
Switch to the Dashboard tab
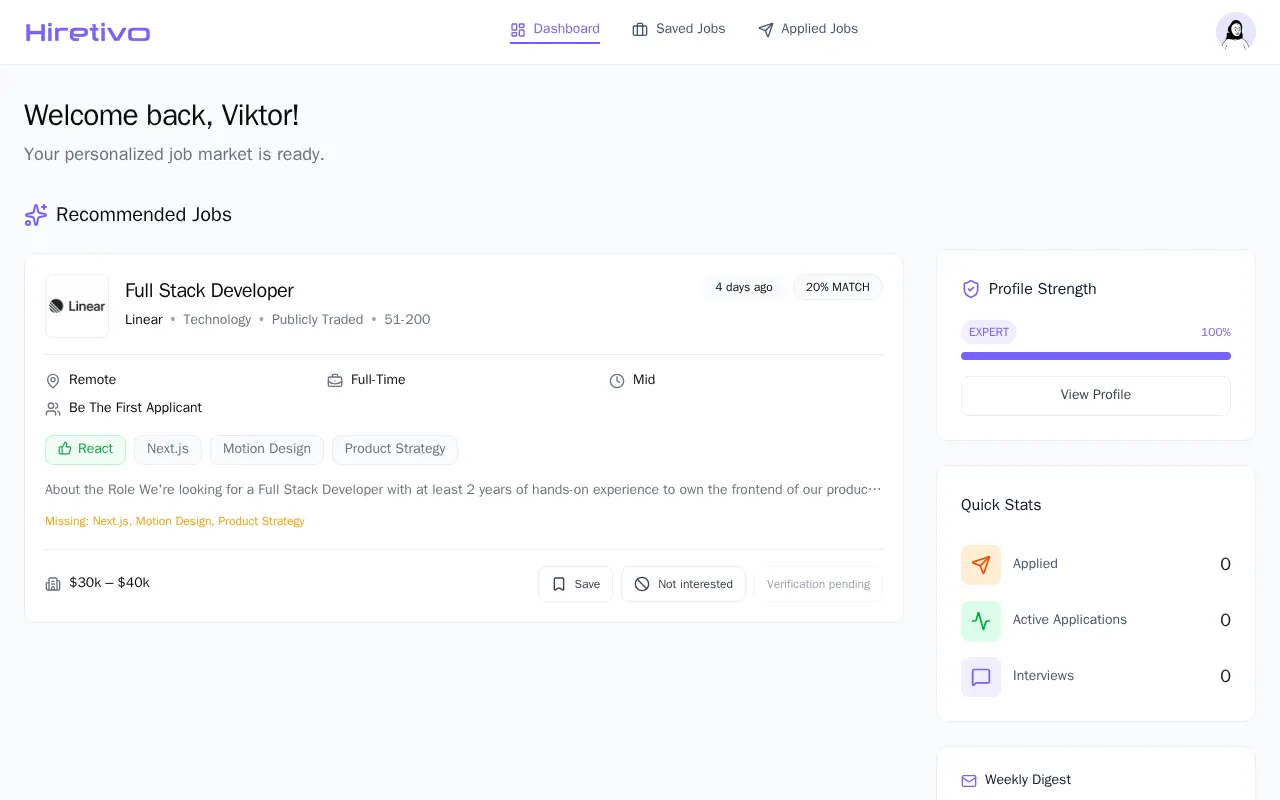(x=555, y=29)
